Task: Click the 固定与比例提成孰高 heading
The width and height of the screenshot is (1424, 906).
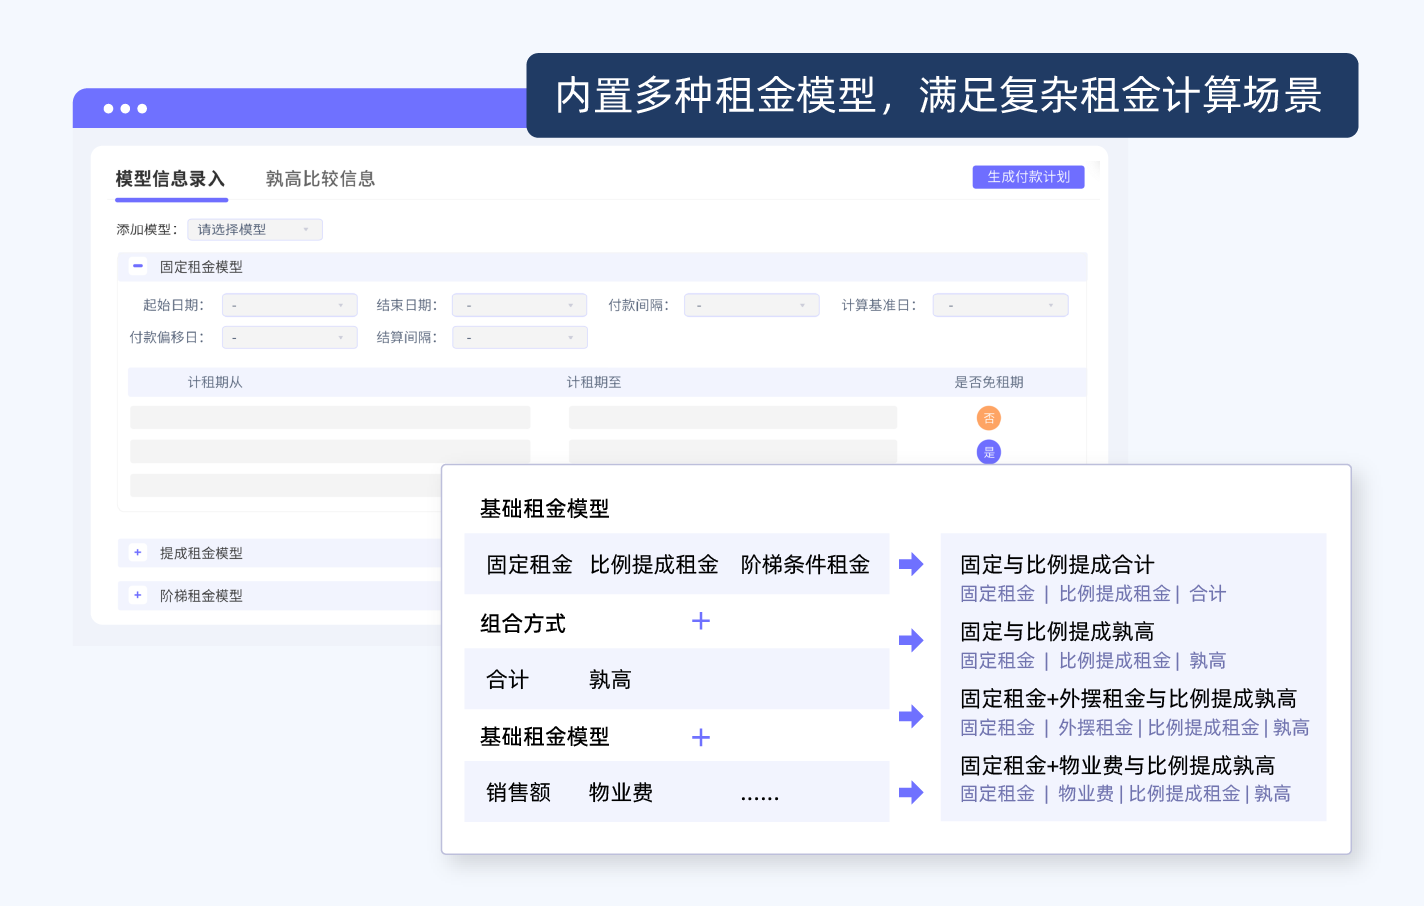Action: [x=1057, y=632]
